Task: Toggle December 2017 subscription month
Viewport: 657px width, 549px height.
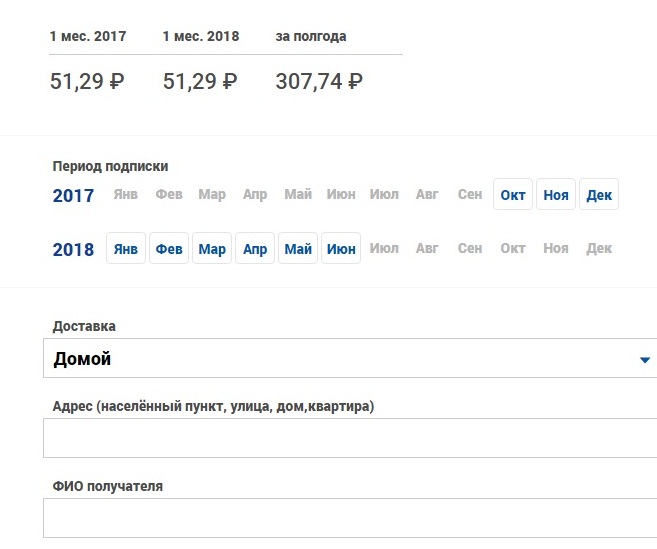Action: pyautogui.click(x=599, y=194)
